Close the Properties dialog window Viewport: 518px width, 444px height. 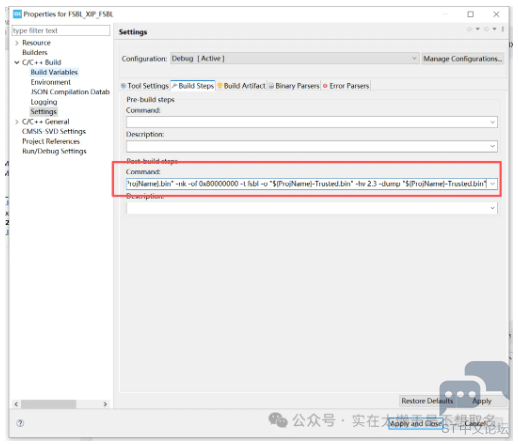tap(496, 14)
